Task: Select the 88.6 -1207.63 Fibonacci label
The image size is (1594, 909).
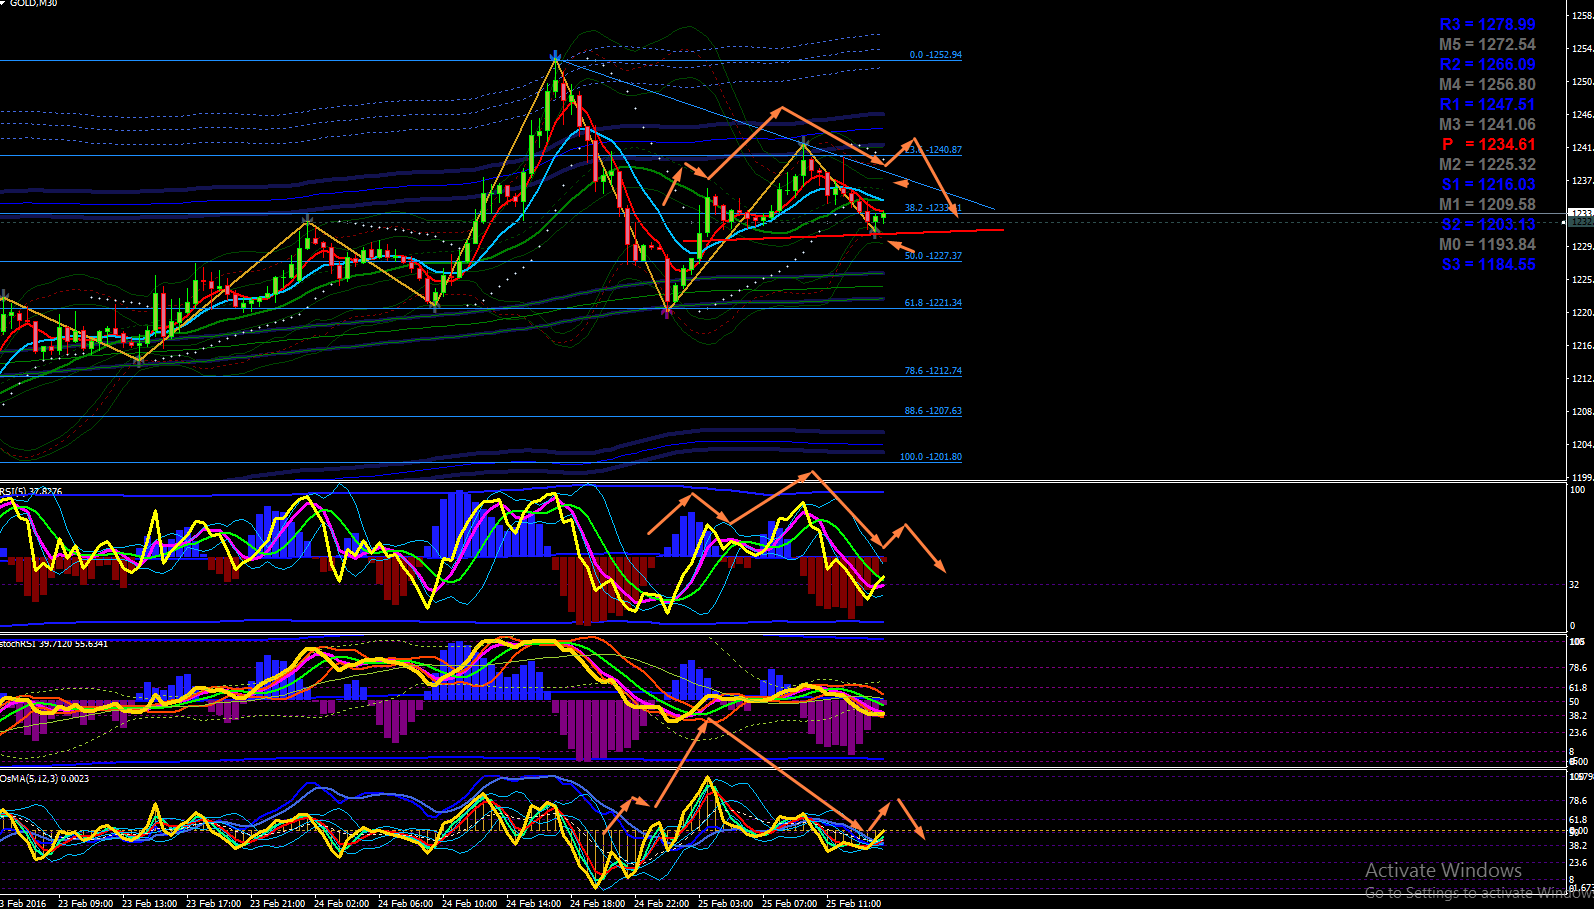Action: [933, 411]
